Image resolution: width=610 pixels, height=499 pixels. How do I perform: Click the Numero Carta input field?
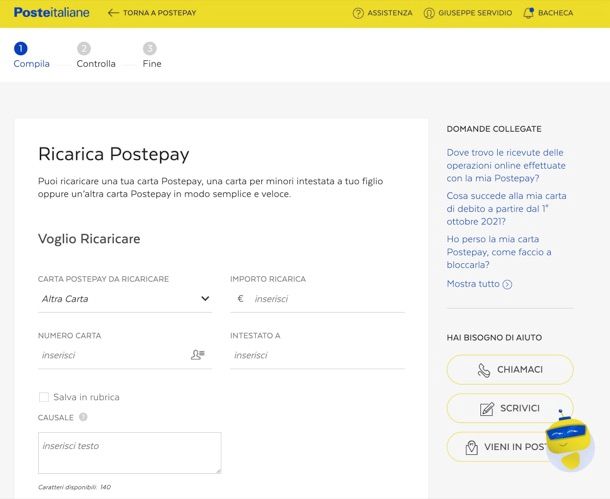pyautogui.click(x=125, y=355)
